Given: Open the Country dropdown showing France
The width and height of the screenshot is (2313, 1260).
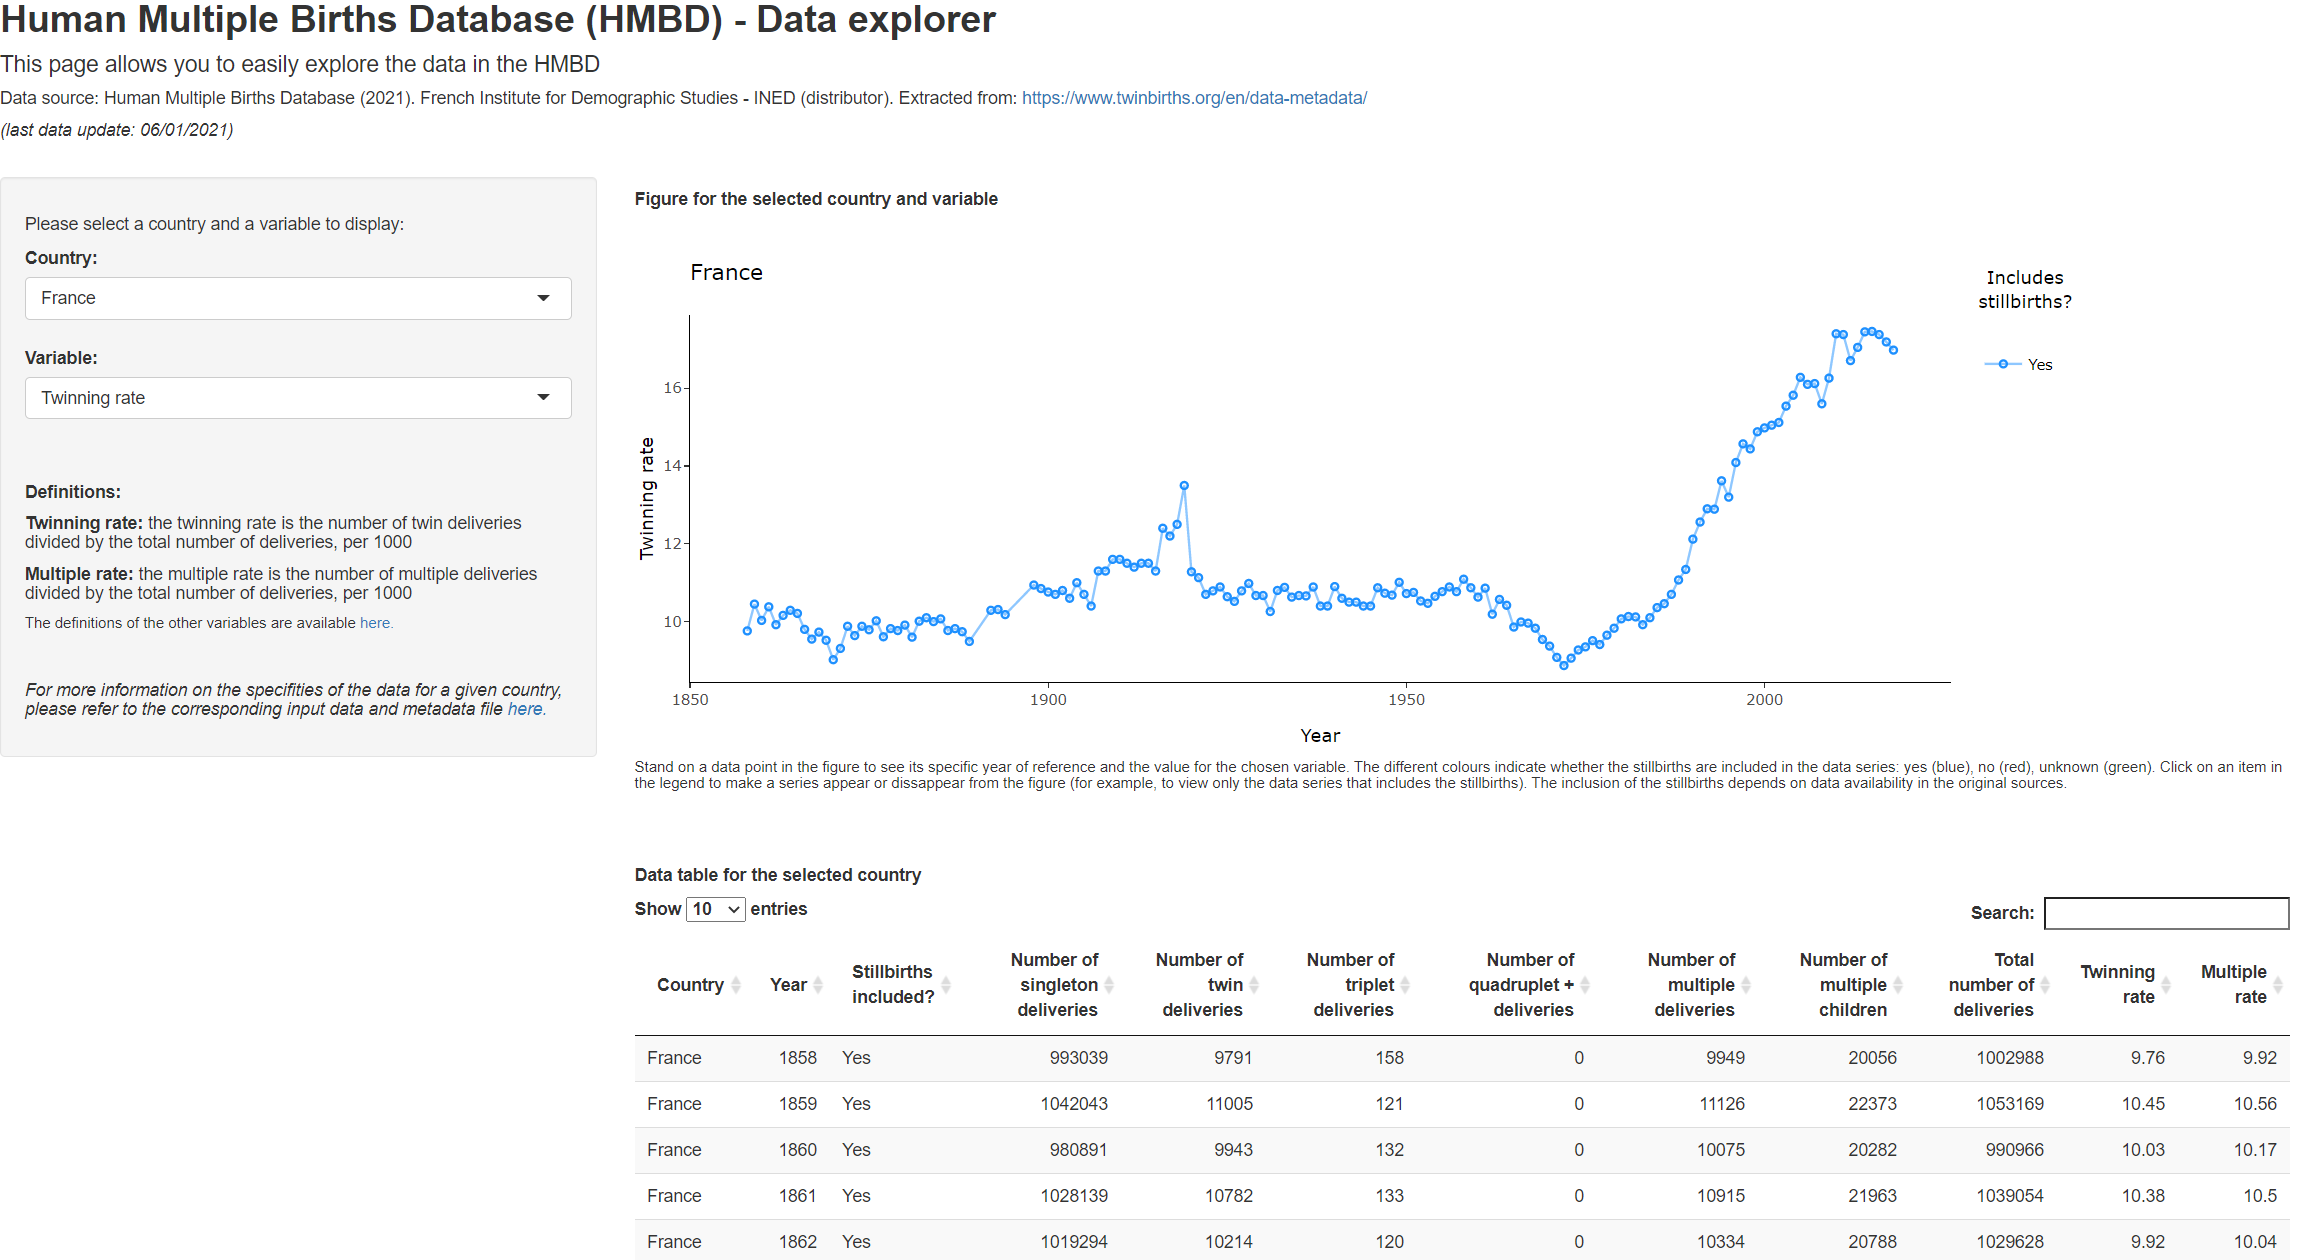Looking at the screenshot, I should coord(298,298).
